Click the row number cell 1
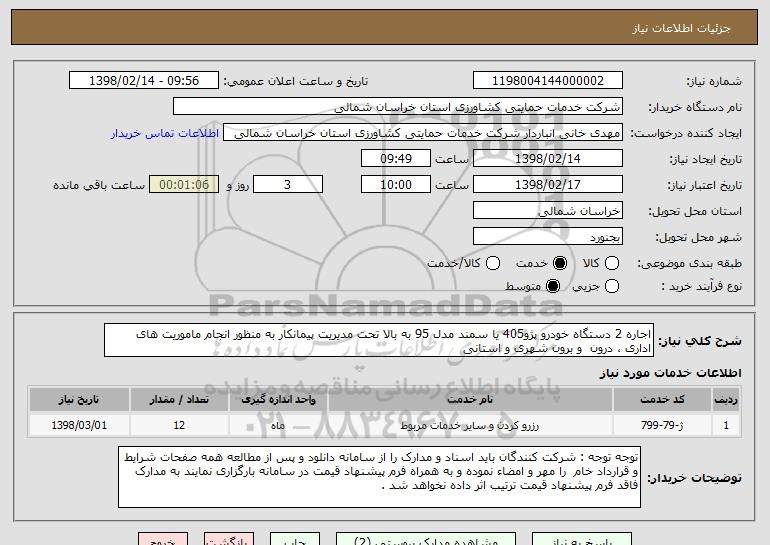 (x=726, y=425)
